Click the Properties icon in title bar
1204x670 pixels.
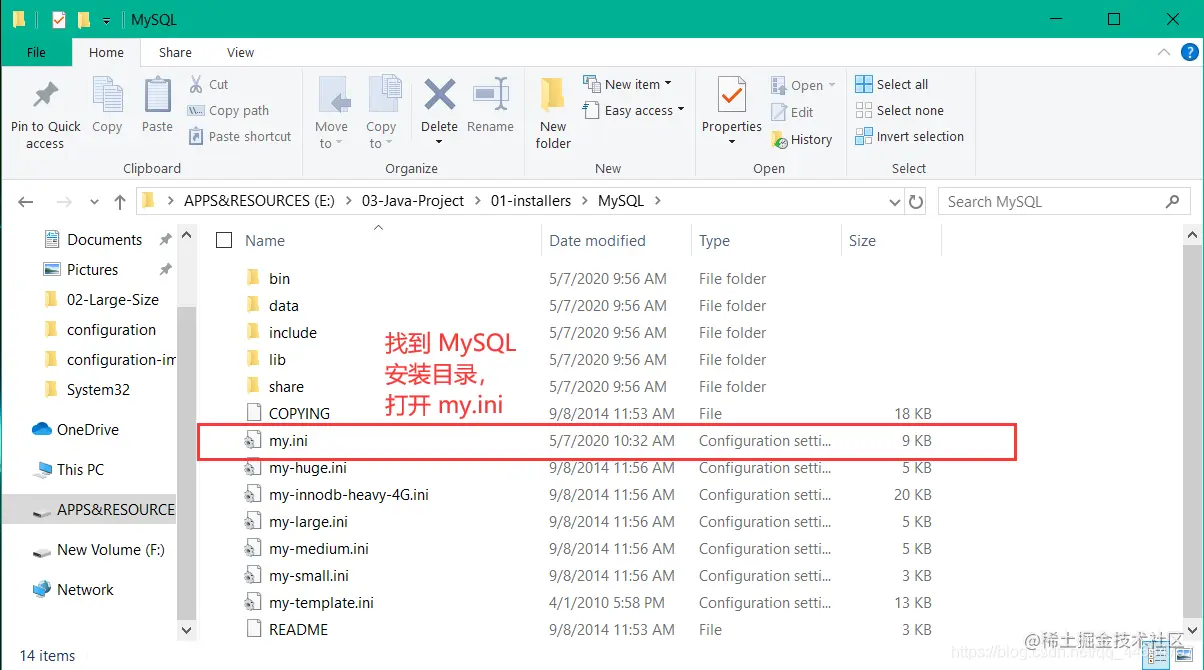tap(58, 19)
